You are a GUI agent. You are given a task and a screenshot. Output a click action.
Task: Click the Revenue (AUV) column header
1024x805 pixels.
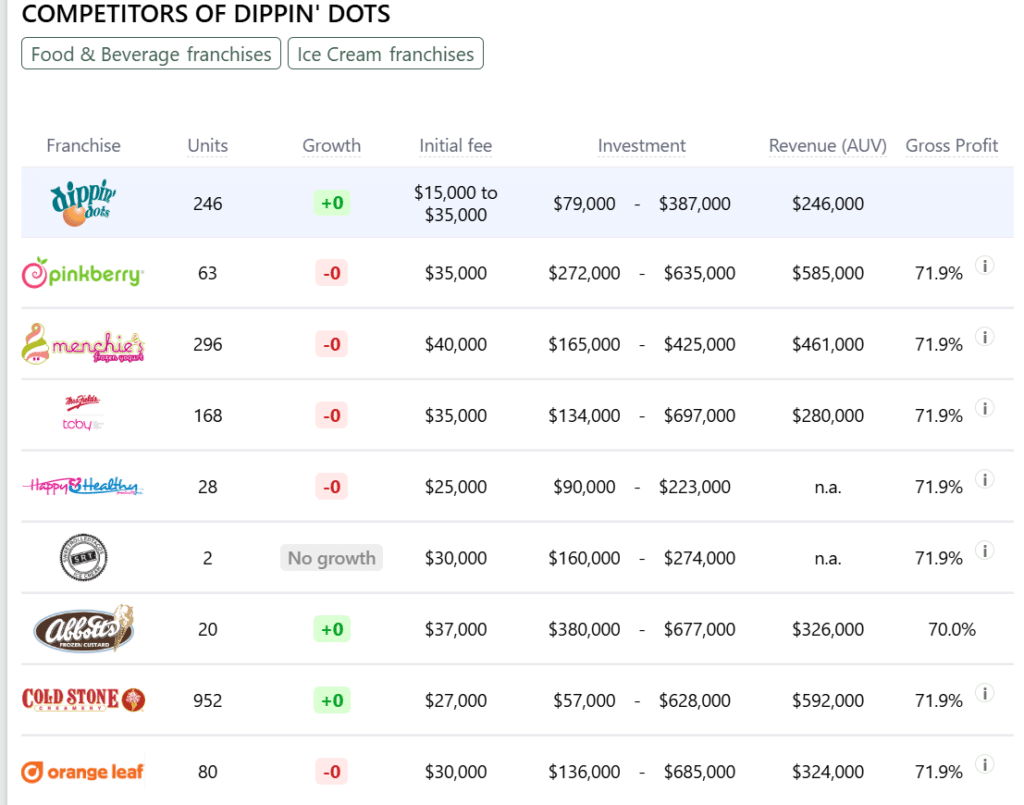click(x=827, y=146)
